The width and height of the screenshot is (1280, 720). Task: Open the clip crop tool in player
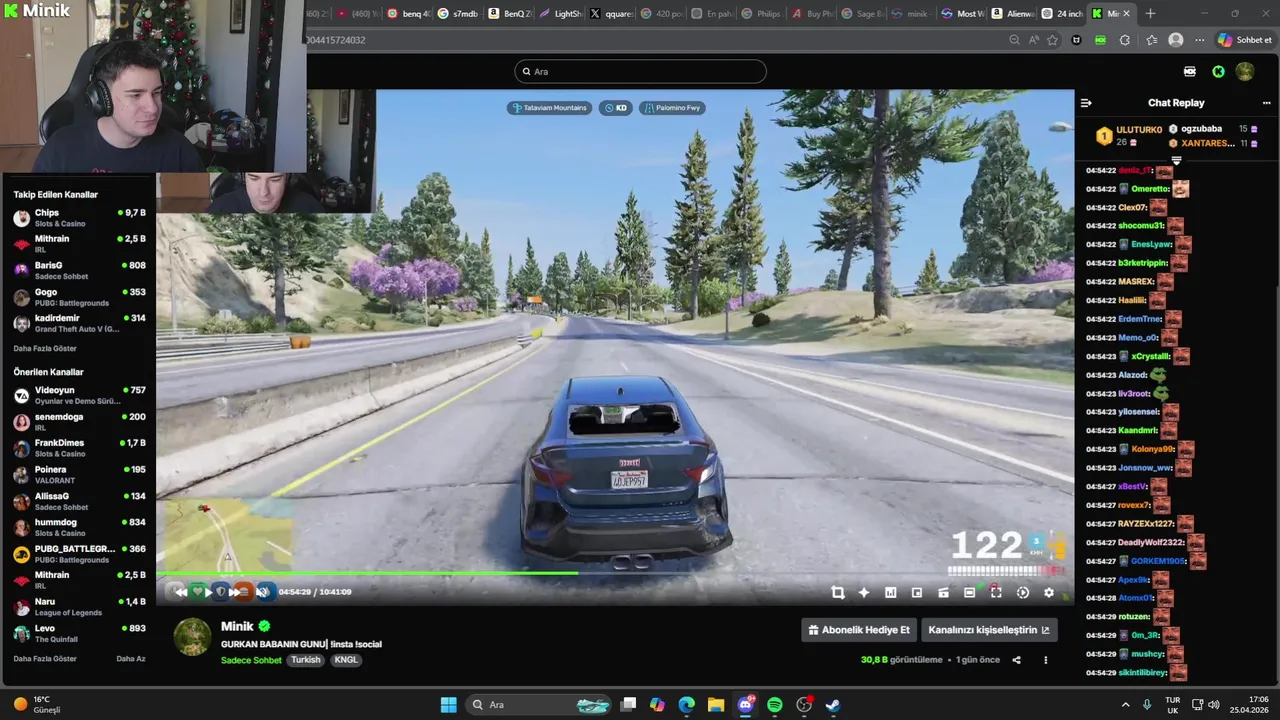tap(838, 592)
